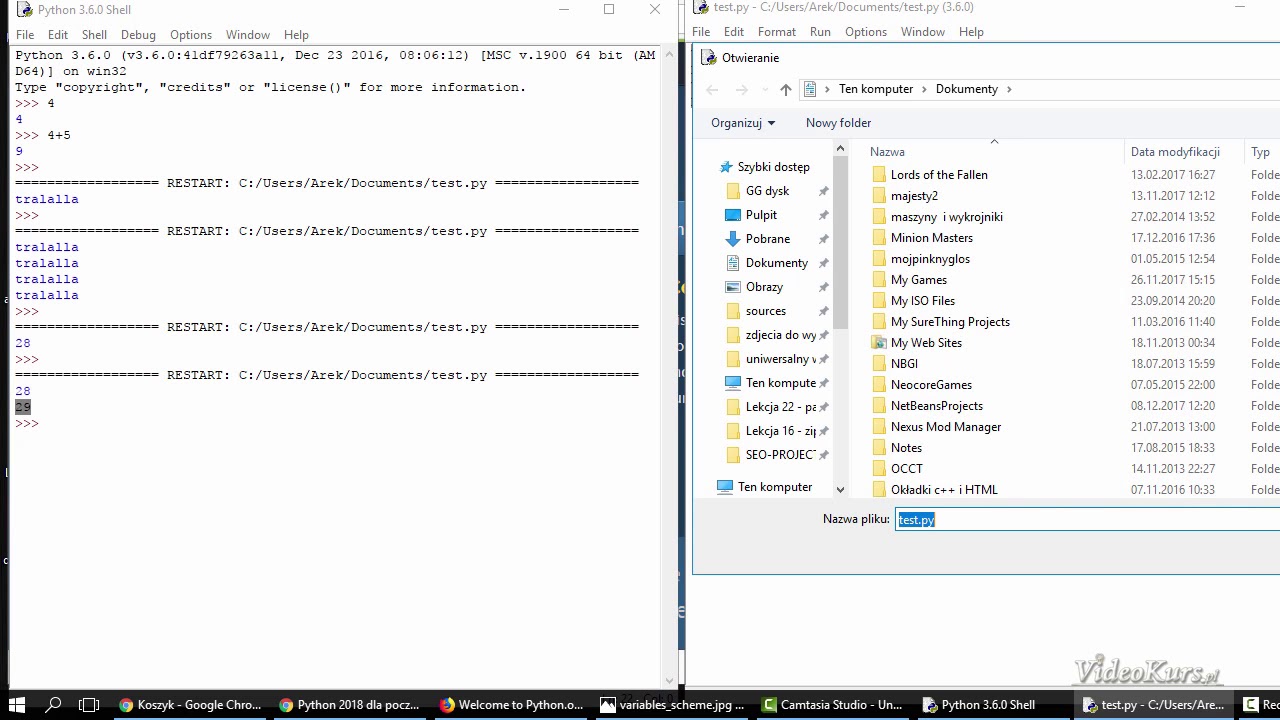Click the Up arrow in the Otwieranie dialog

pos(786,89)
